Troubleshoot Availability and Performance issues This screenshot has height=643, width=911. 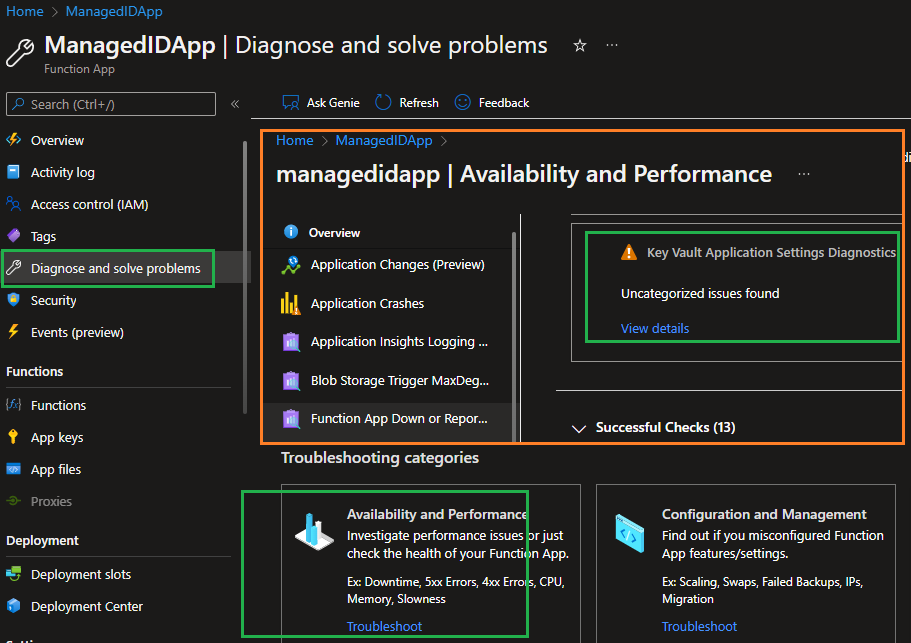coord(385,626)
